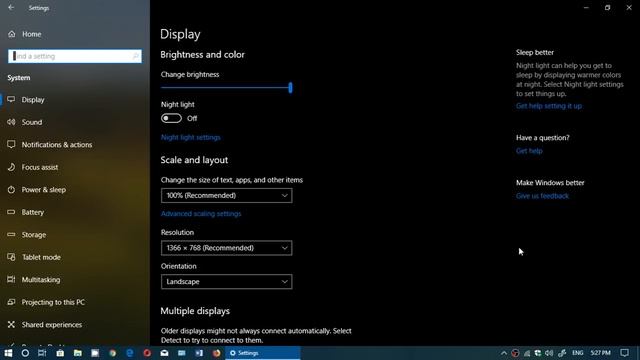Click the Change brightness slider handle
The image size is (640, 360).
pyautogui.click(x=290, y=87)
